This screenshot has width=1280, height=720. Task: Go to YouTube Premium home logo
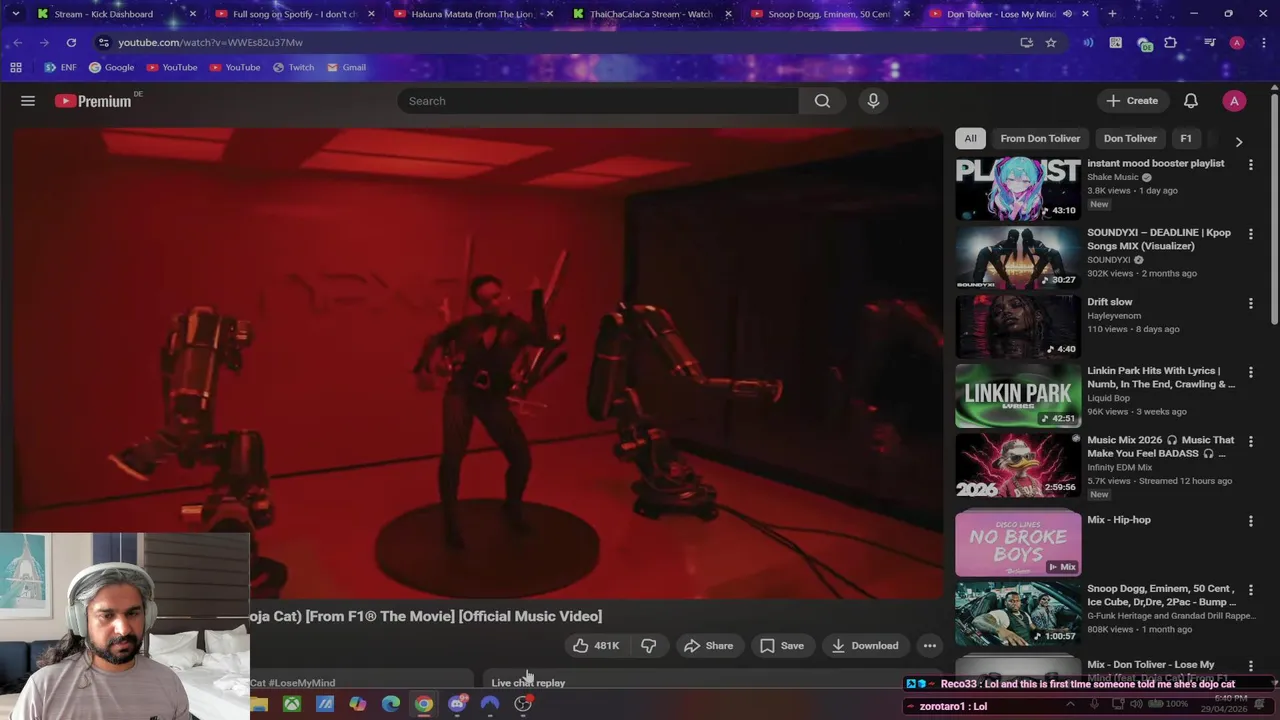(93, 101)
